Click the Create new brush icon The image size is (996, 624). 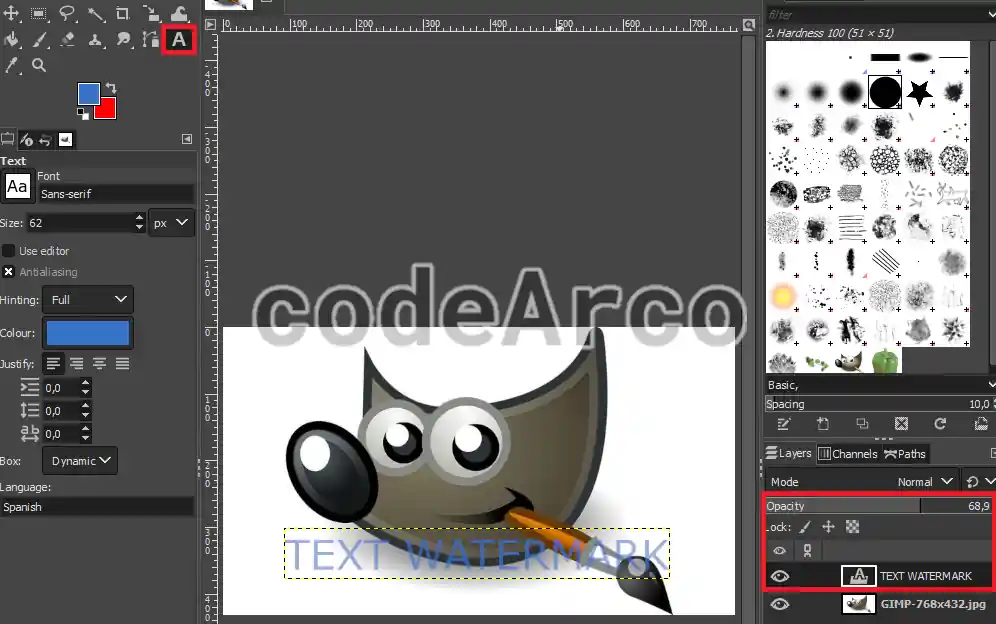tap(823, 424)
